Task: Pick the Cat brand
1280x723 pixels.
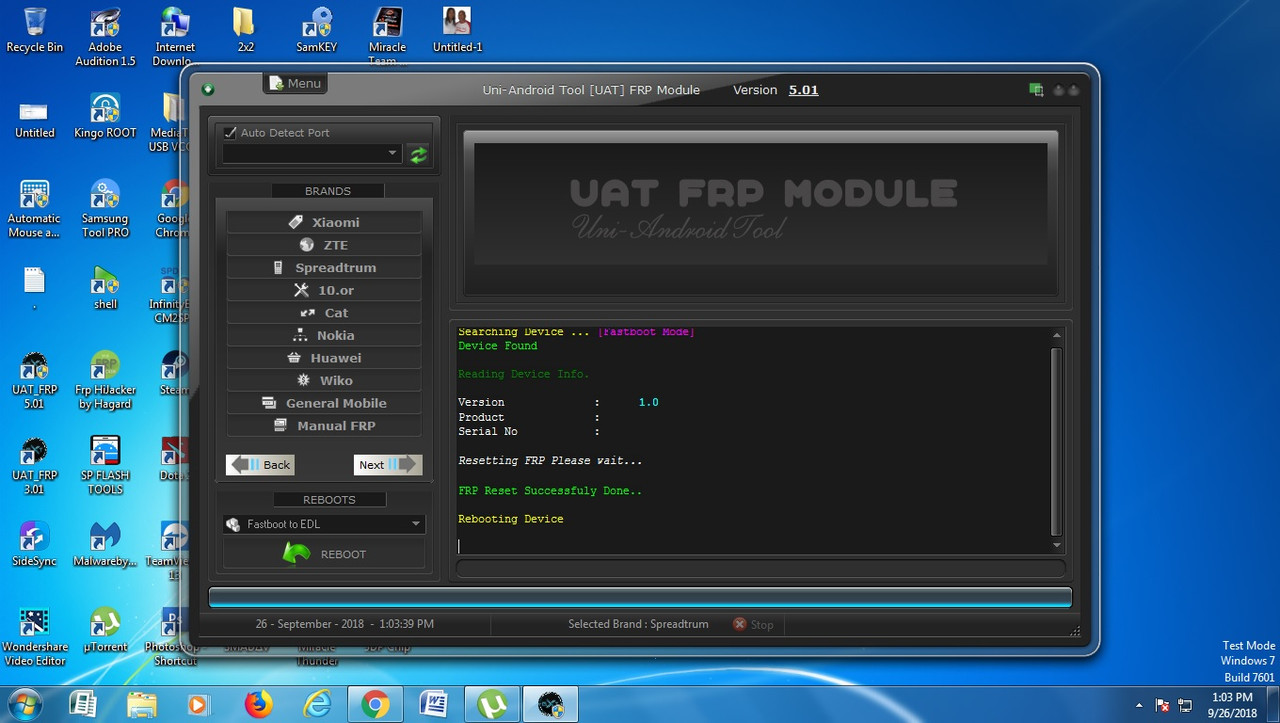Action: click(x=324, y=313)
